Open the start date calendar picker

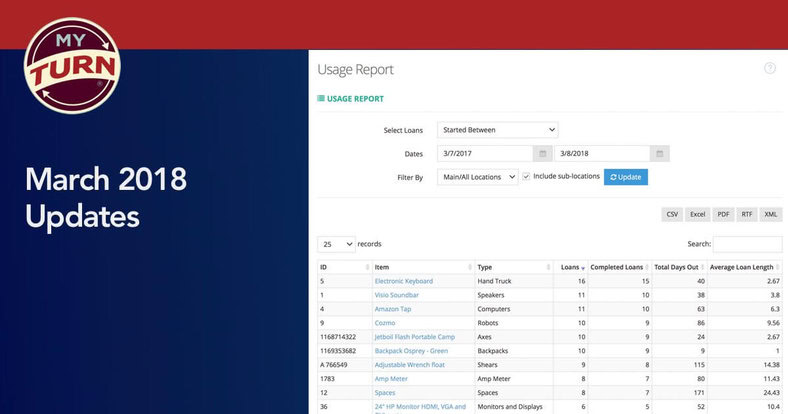tap(542, 154)
